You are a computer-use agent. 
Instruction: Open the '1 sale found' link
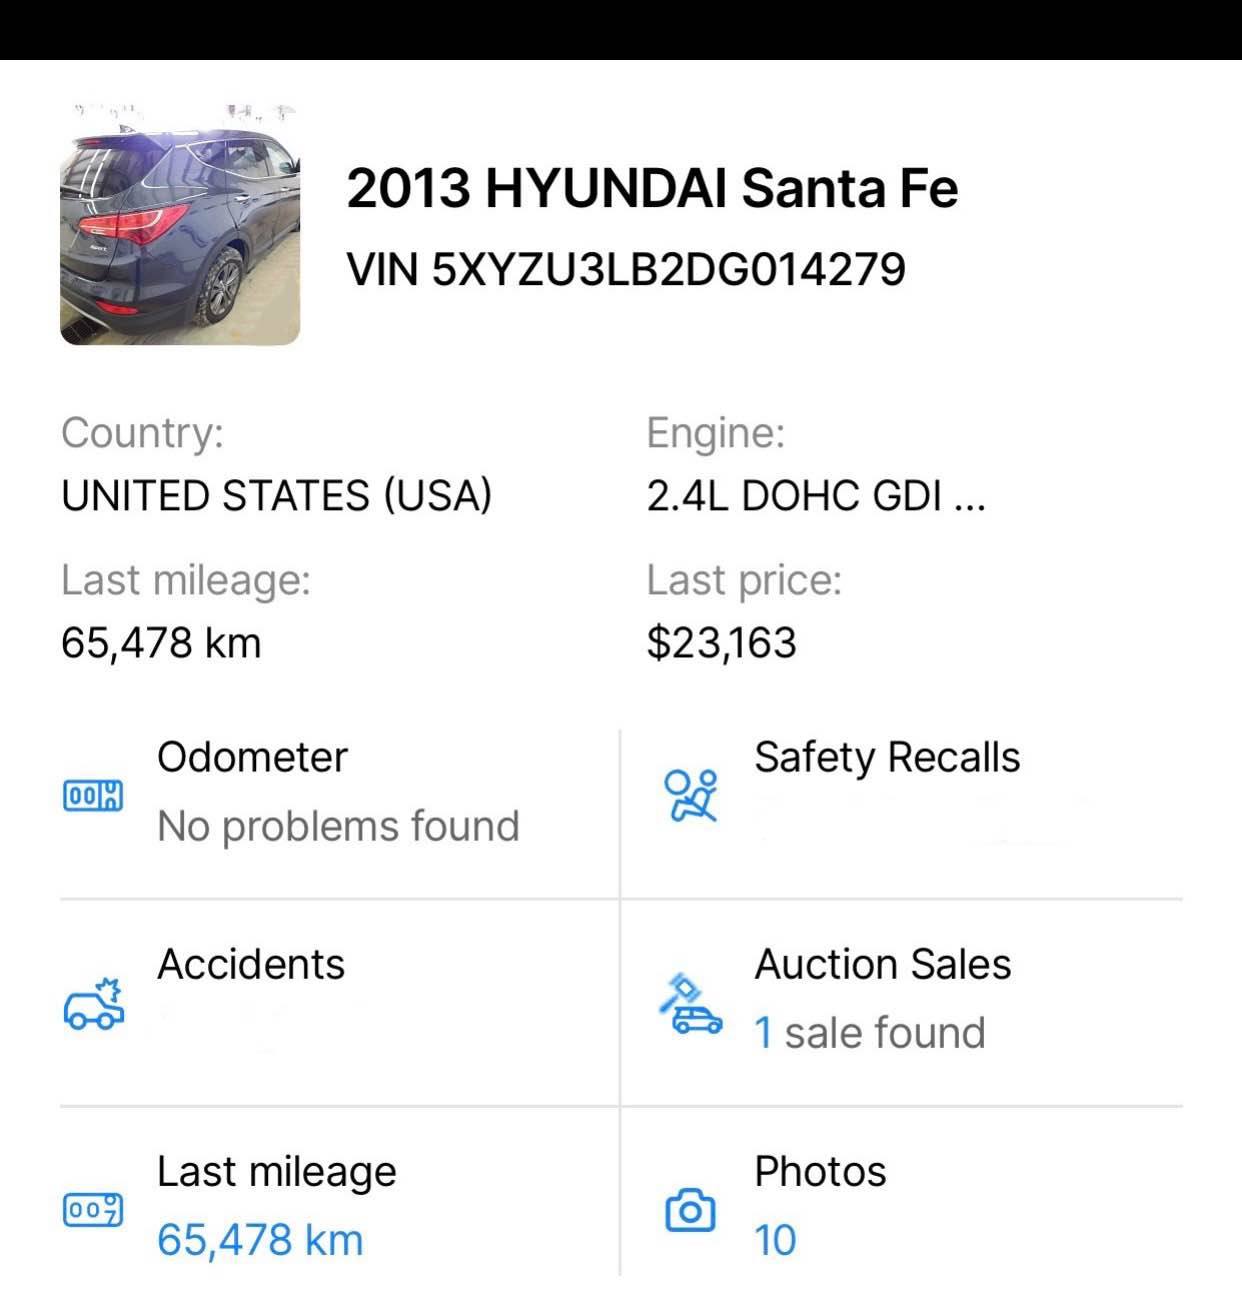point(869,1033)
